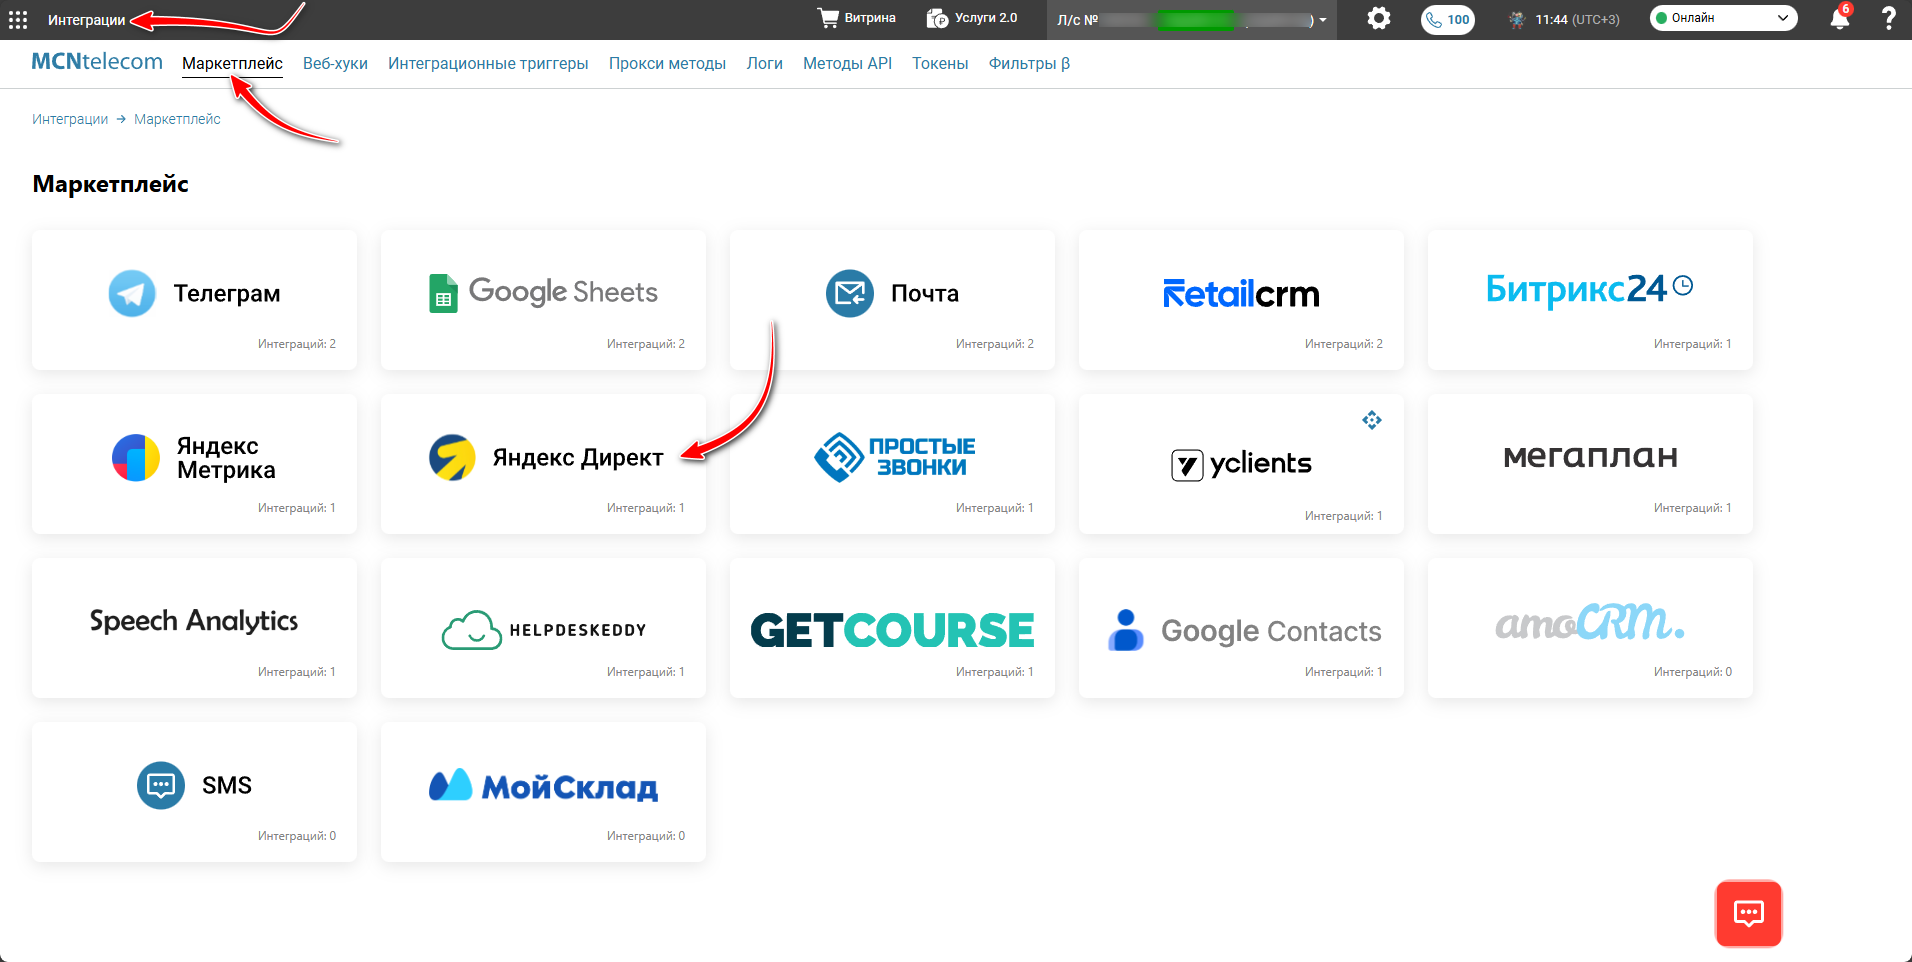
Task: Click the phone balance 100 badge
Action: 1448,19
